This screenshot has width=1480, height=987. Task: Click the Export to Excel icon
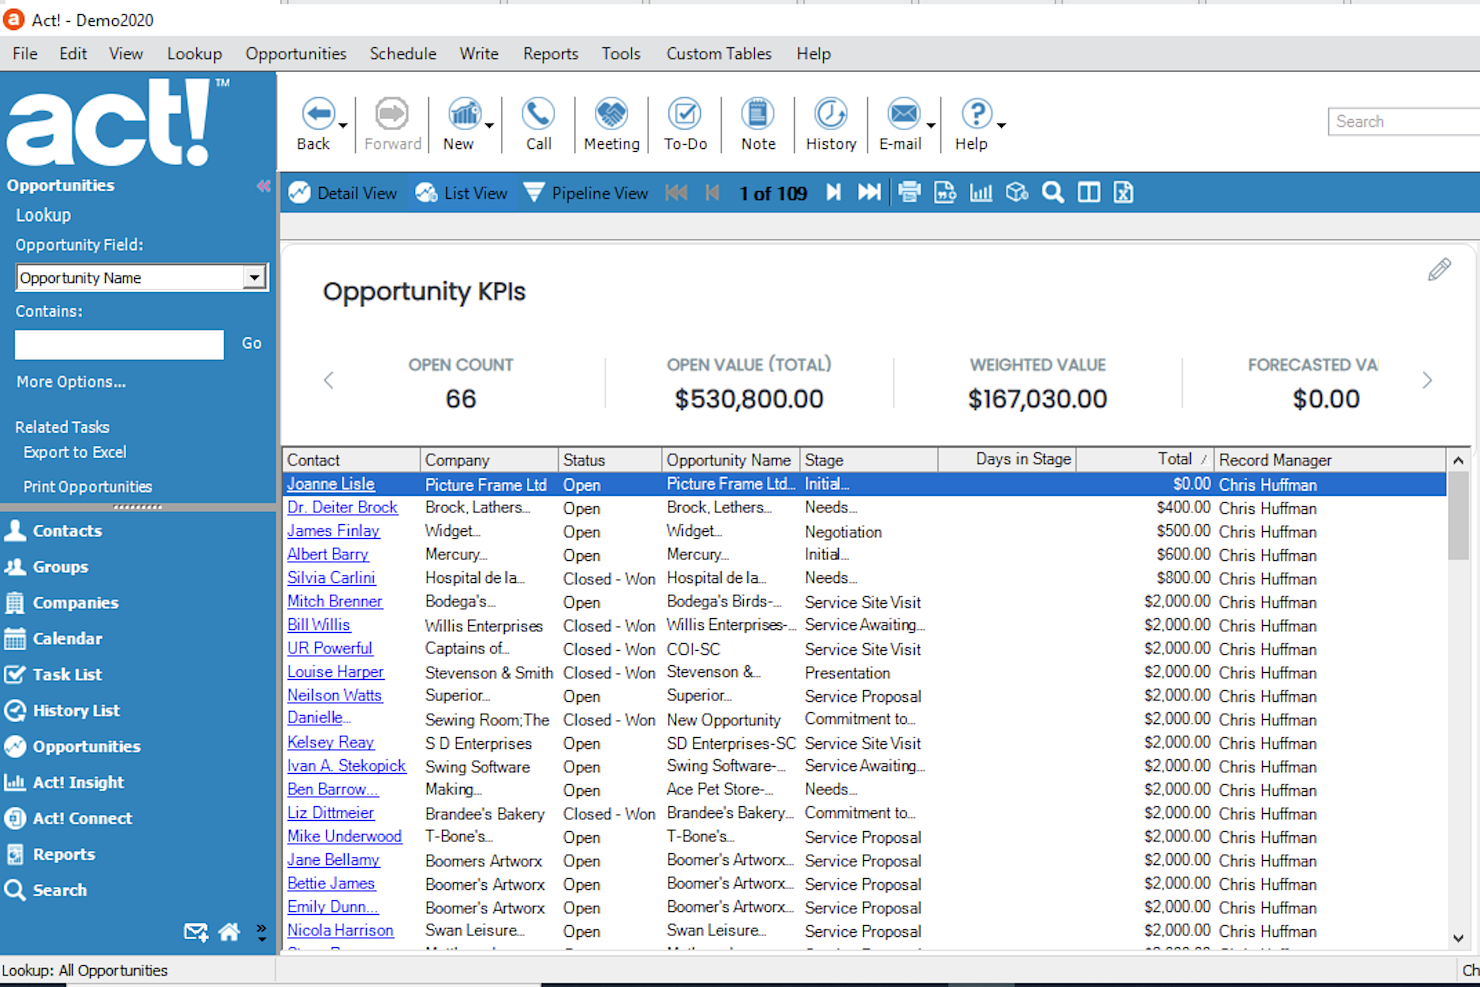coord(74,452)
